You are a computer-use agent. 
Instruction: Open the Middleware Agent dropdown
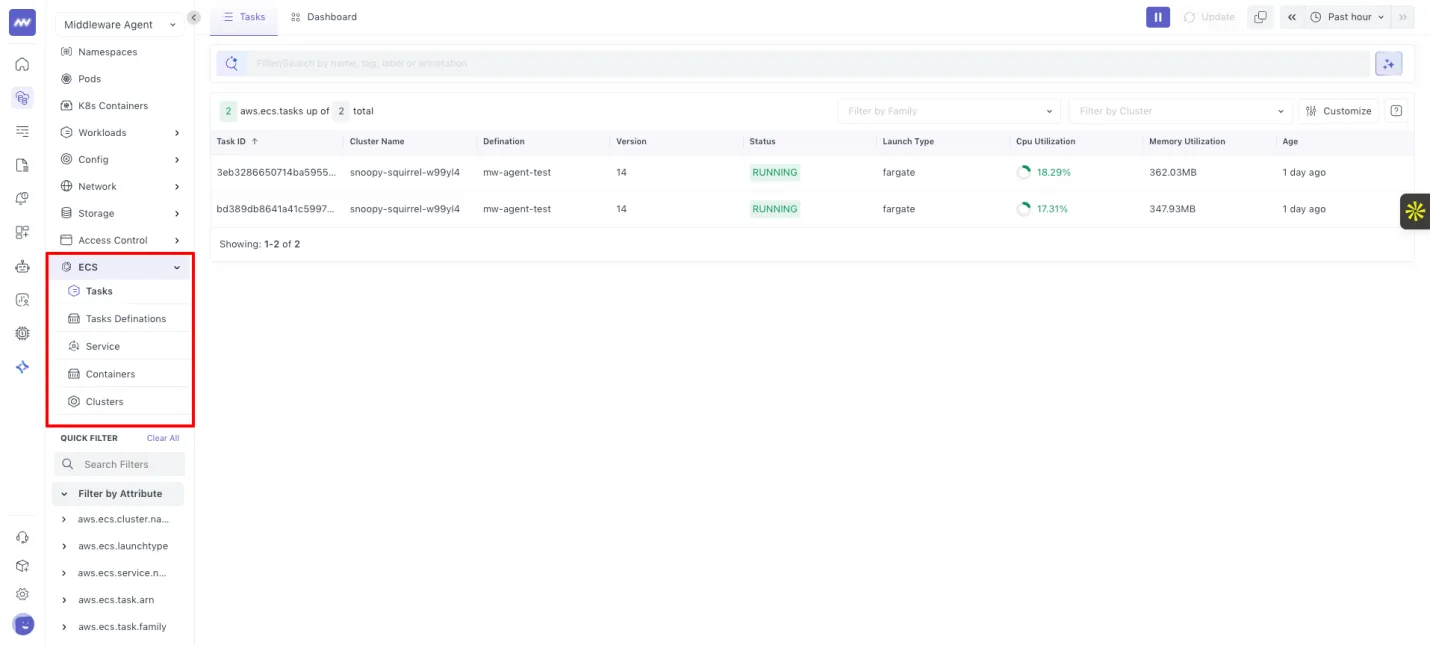pos(120,24)
